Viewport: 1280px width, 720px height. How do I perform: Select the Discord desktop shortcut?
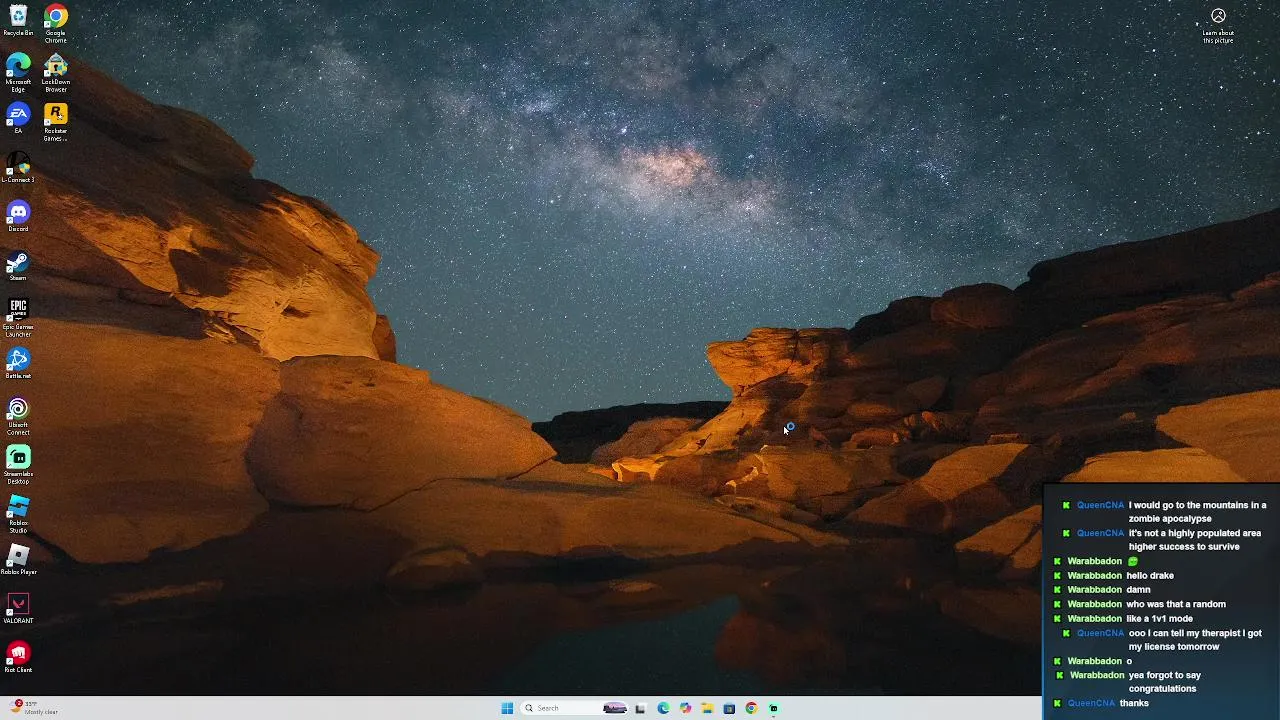pos(18,216)
